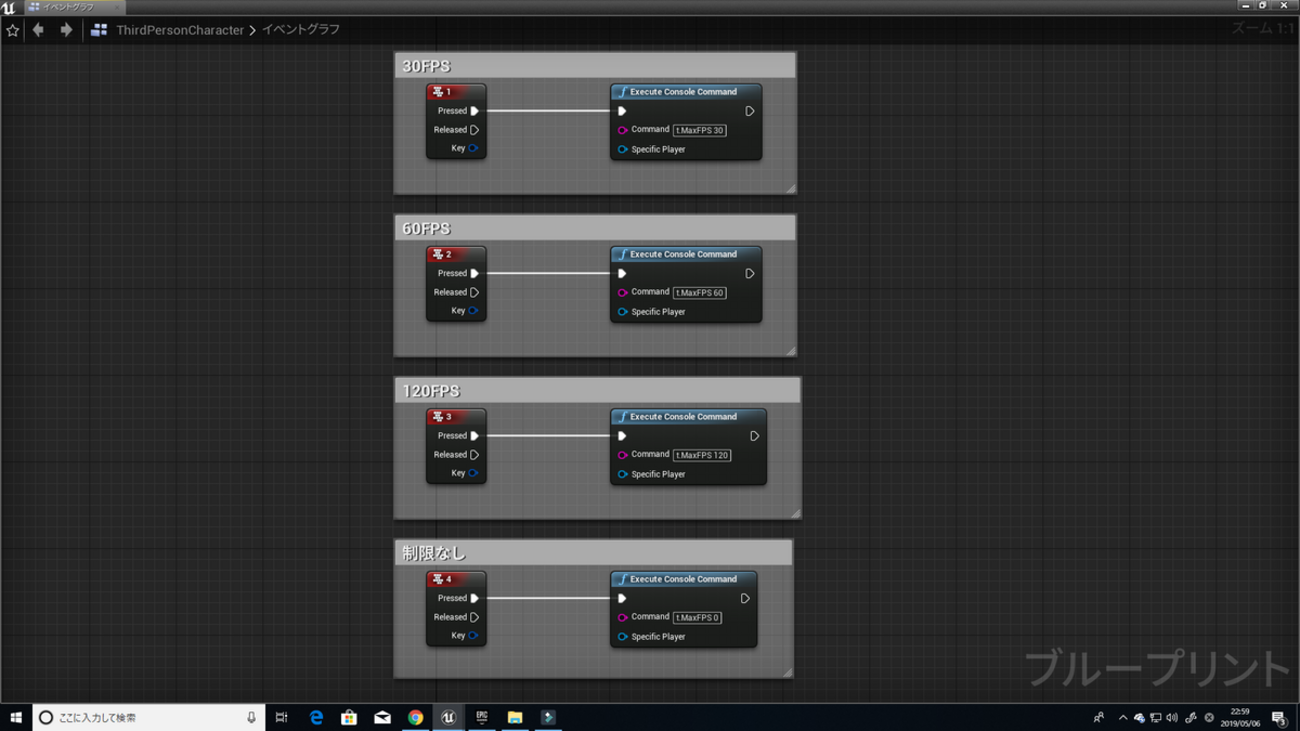Click the 30FPS comment box corner handle
1300x731 pixels.
(790, 188)
